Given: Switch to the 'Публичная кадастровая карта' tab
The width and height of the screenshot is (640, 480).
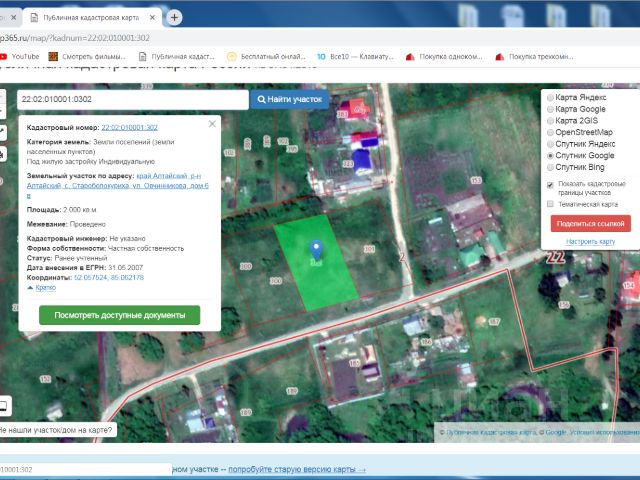Looking at the screenshot, I should (x=90, y=18).
